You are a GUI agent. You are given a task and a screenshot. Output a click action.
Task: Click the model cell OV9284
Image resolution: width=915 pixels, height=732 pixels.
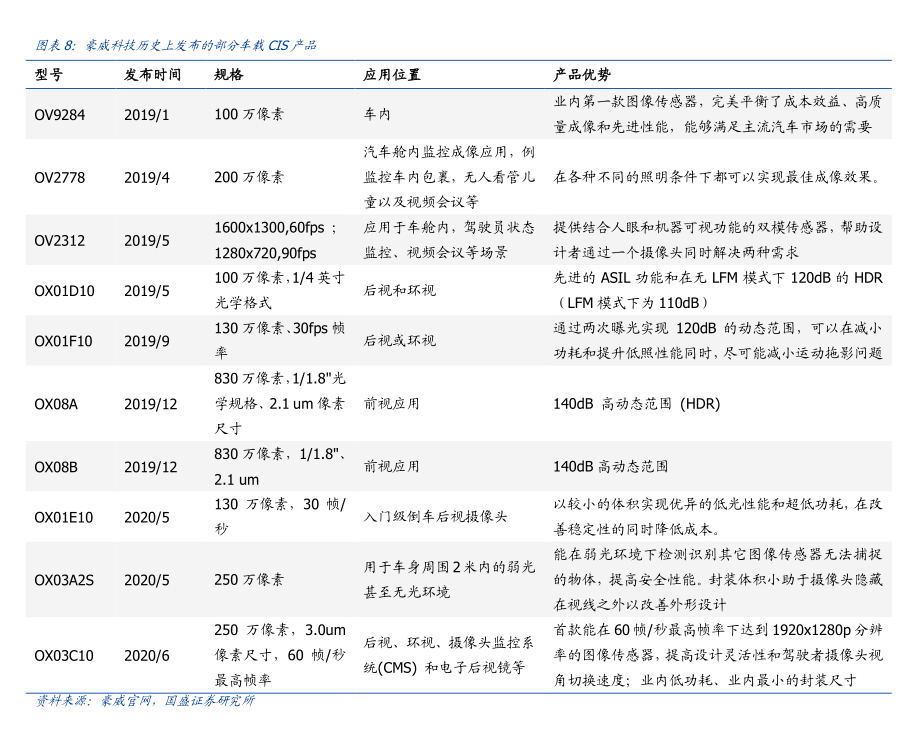(x=60, y=114)
